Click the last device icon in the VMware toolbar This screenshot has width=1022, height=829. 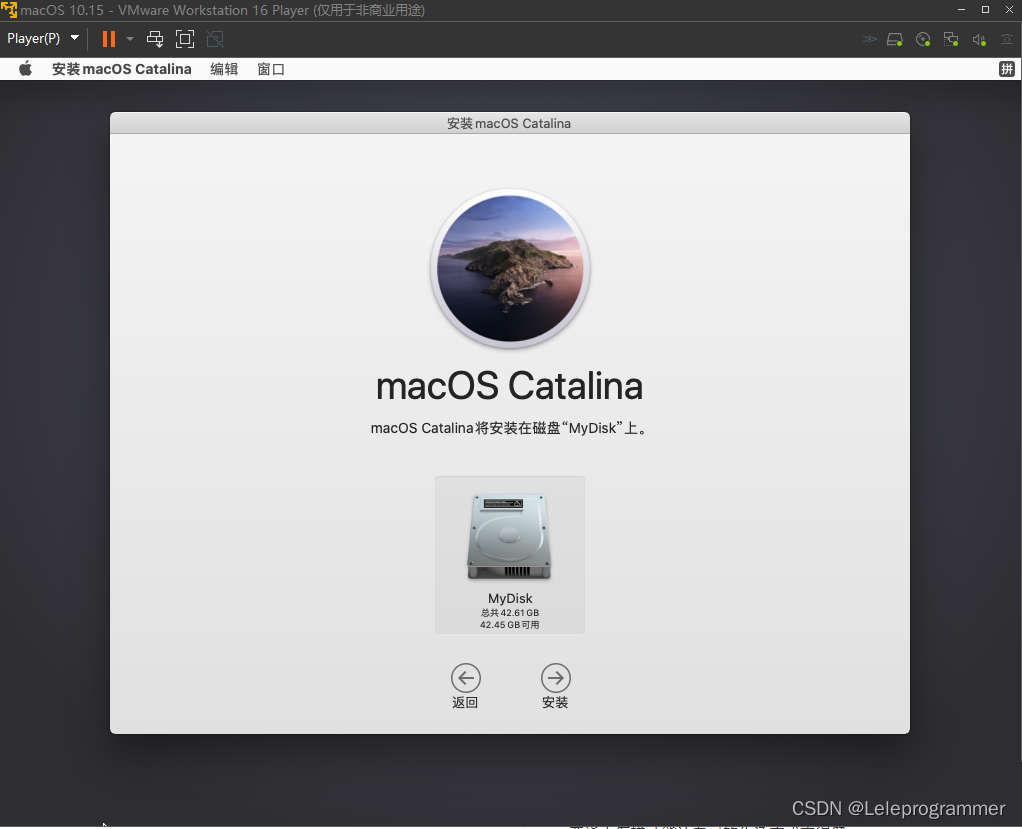coord(1007,39)
